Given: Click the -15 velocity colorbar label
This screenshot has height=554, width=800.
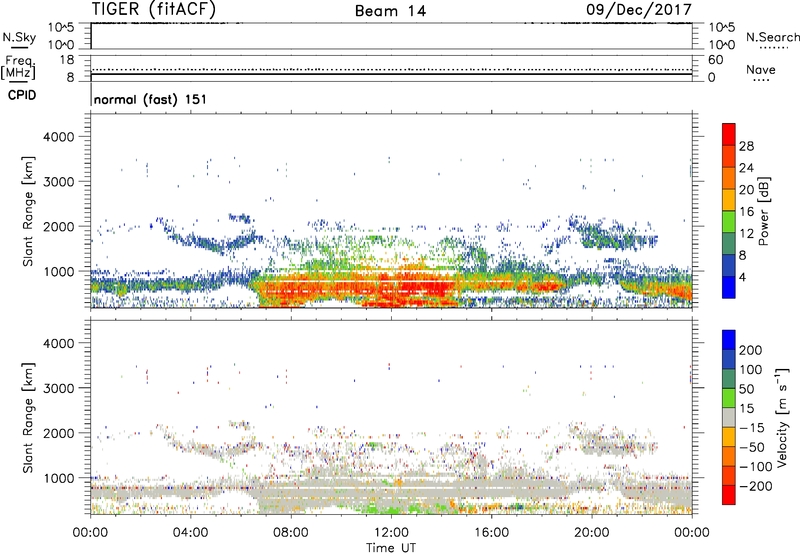Looking at the screenshot, I should [x=752, y=427].
